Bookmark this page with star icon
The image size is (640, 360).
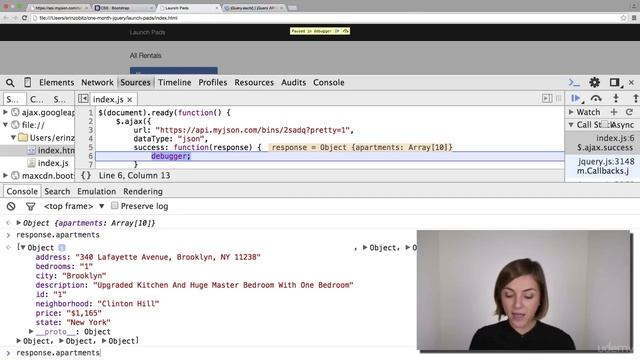coord(623,18)
